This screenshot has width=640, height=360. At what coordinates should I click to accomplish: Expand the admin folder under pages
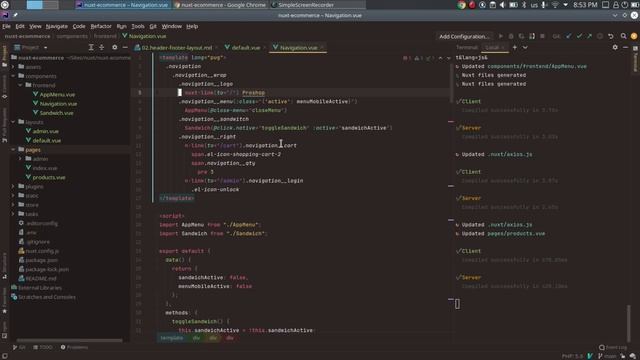[x=20, y=159]
